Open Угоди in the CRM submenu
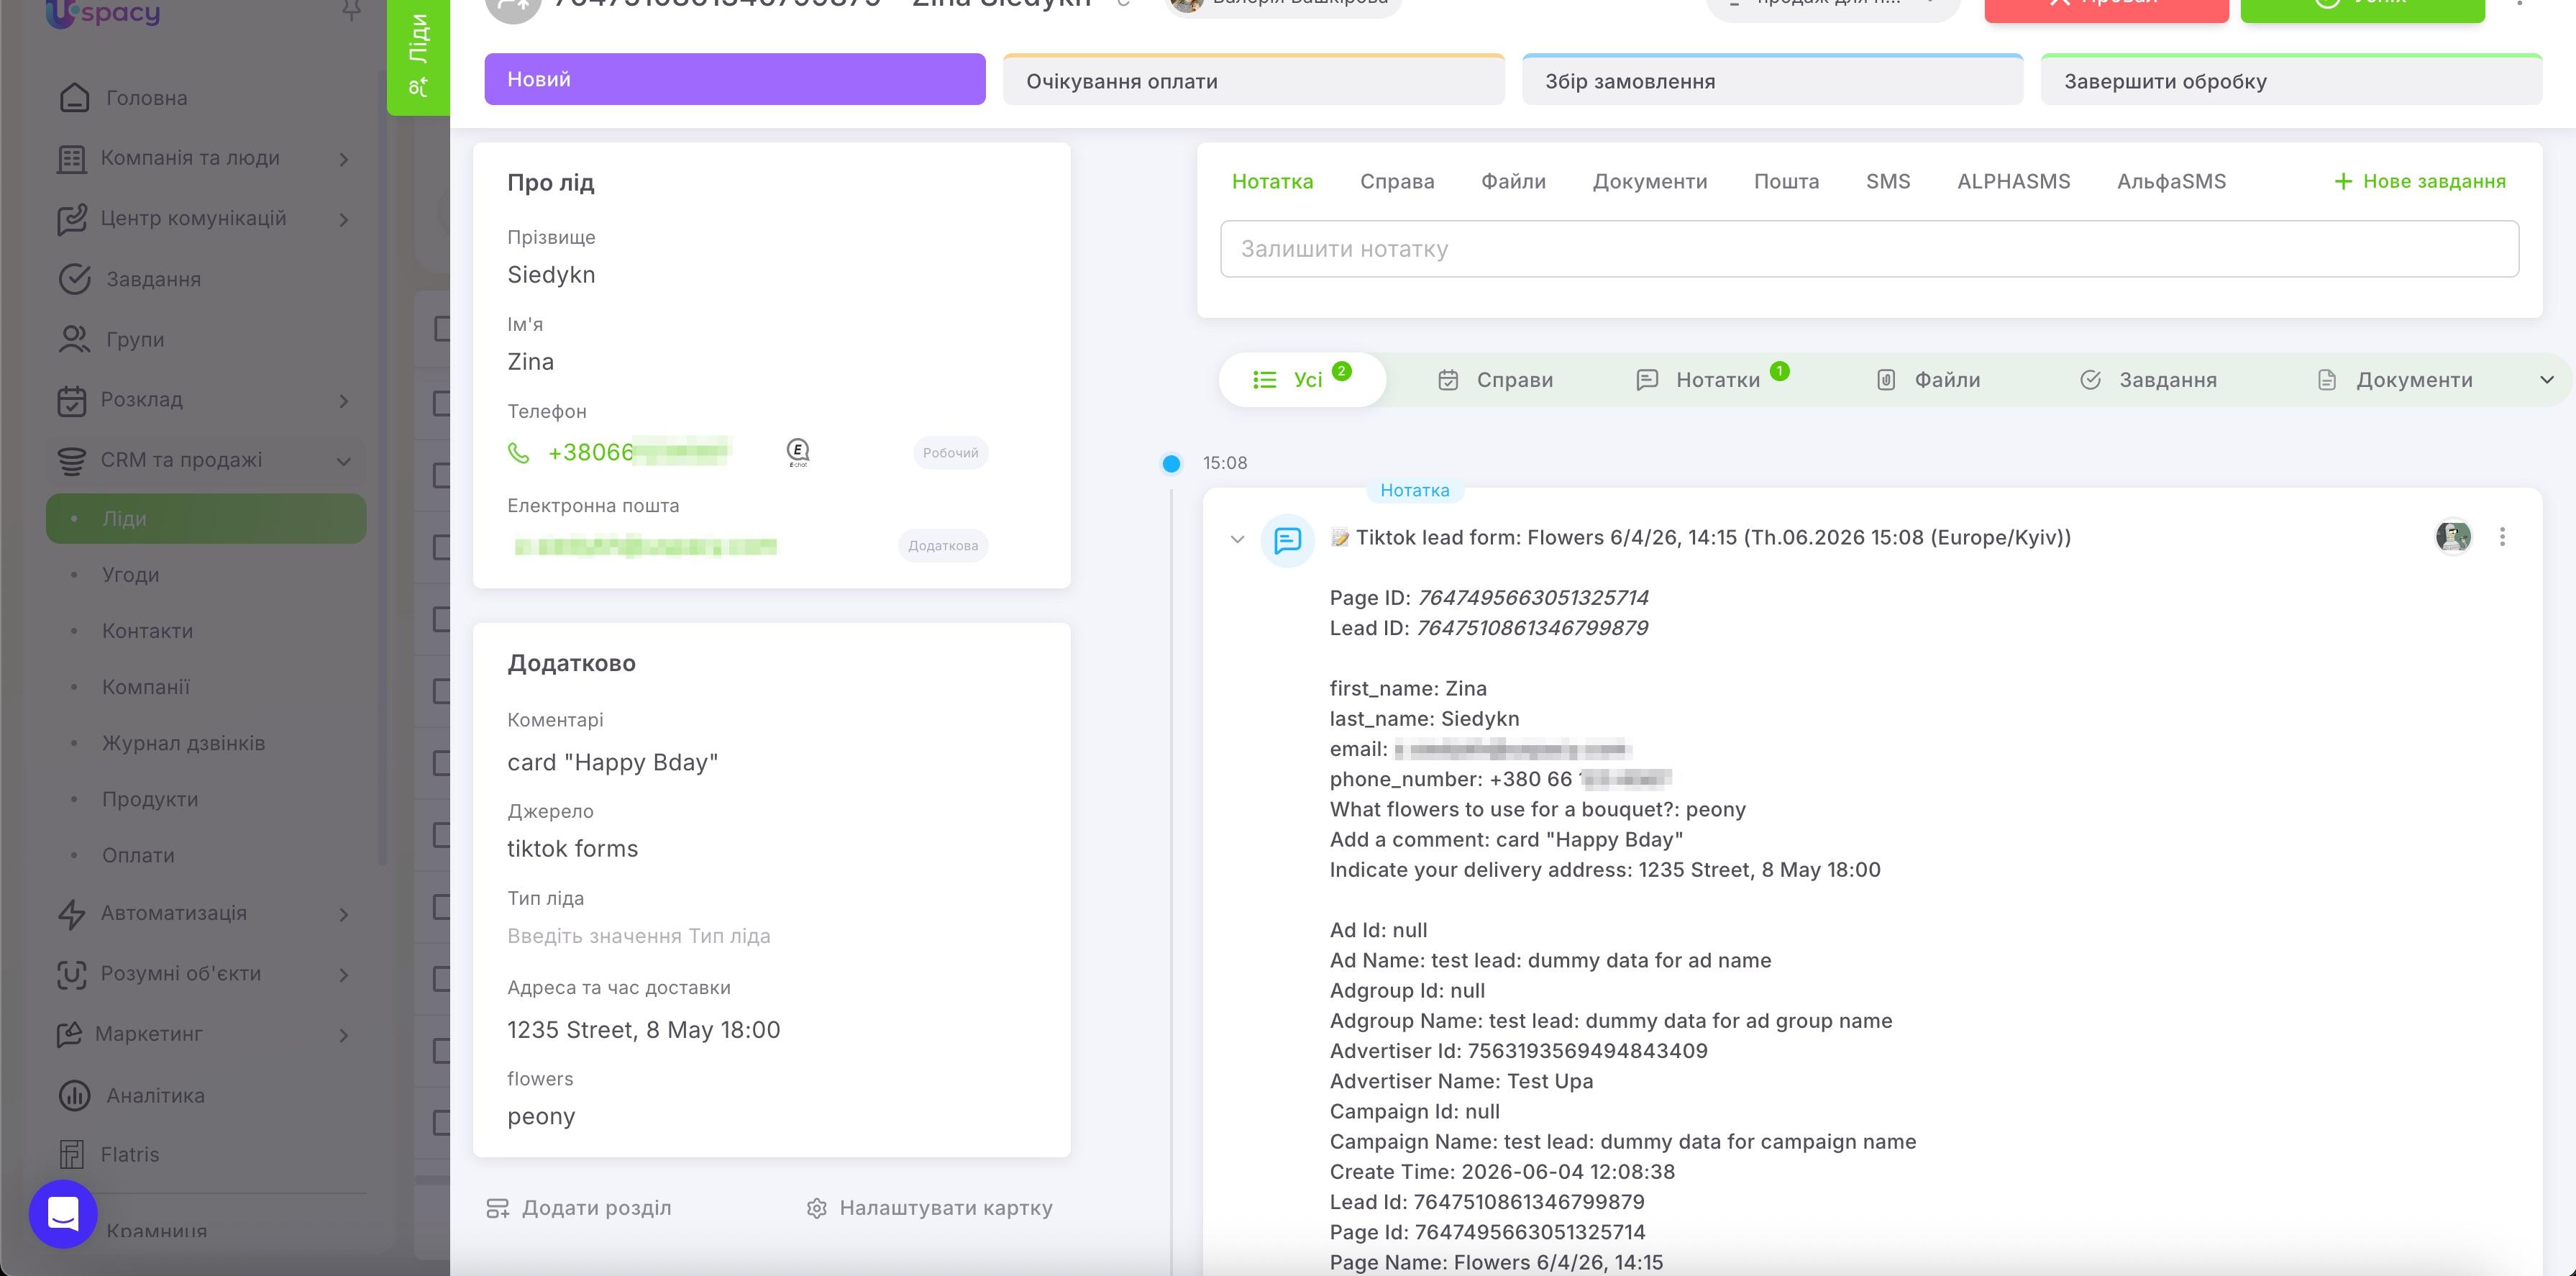 [131, 575]
